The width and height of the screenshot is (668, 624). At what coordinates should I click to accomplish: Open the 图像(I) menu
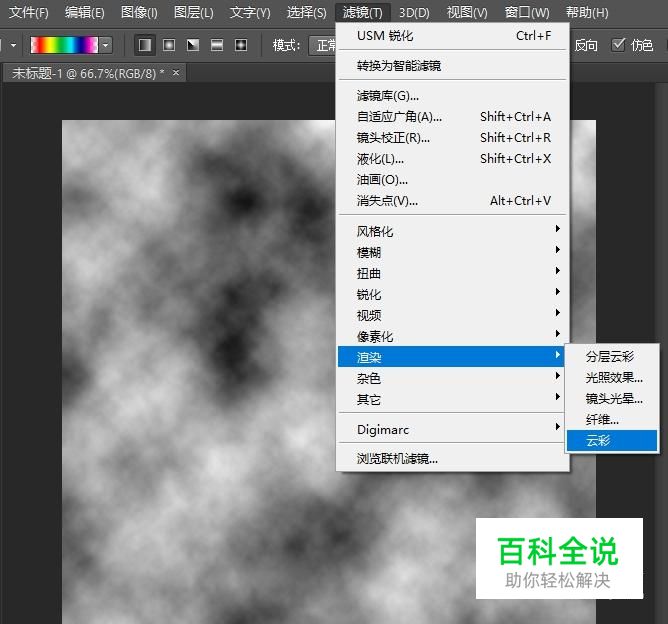[139, 12]
